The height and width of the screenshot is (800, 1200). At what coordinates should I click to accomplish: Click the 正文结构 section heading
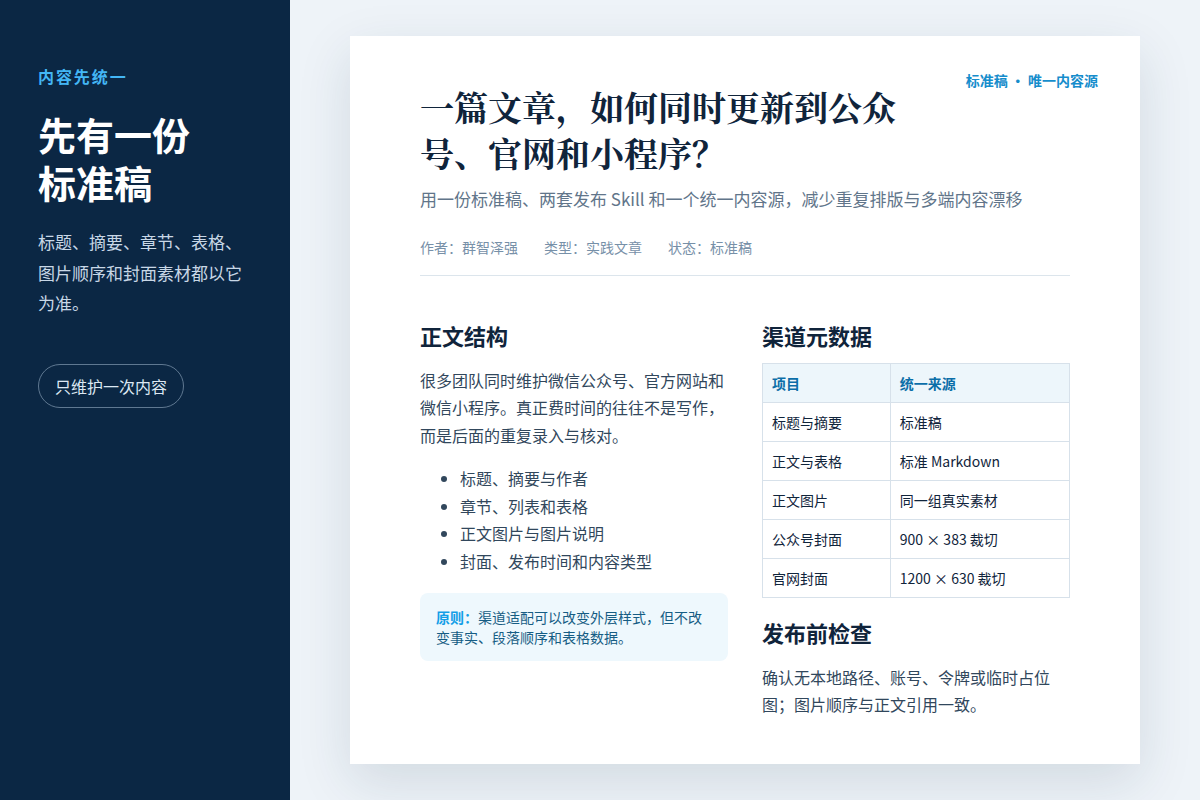(464, 337)
